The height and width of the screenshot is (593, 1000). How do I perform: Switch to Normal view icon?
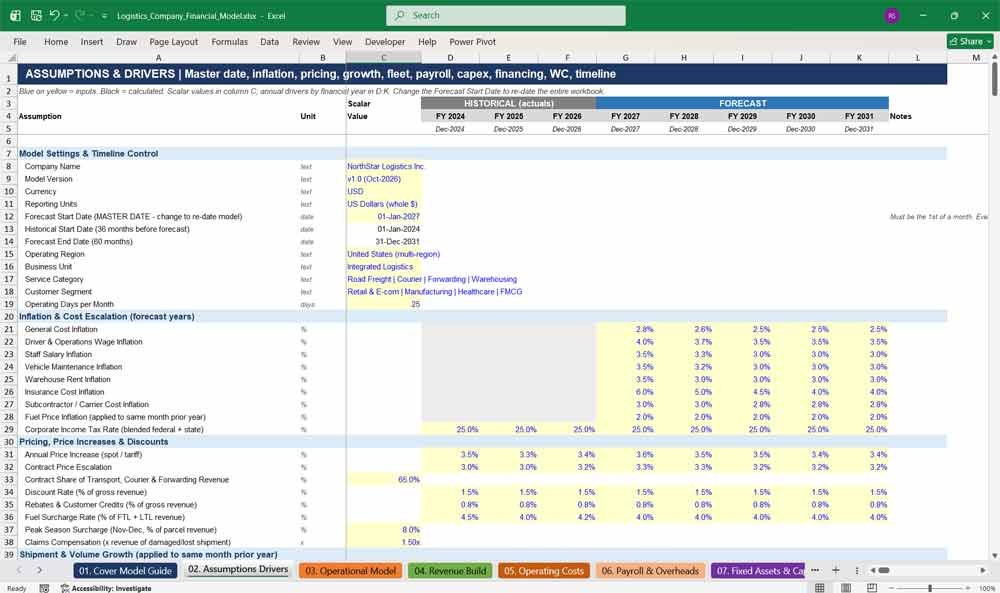(820, 588)
